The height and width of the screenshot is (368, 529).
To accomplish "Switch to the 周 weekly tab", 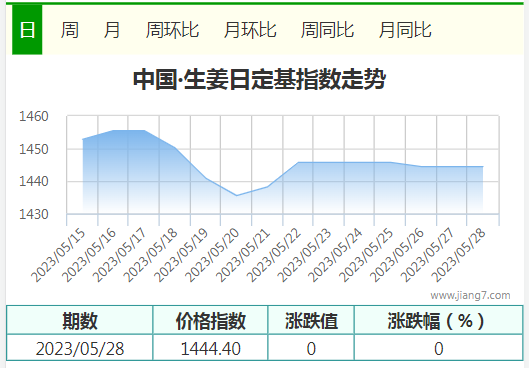I will click(70, 30).
